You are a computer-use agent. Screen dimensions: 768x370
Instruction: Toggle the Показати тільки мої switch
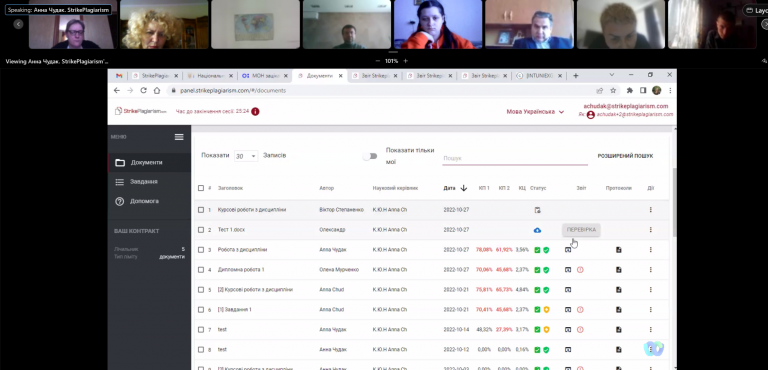click(x=371, y=156)
